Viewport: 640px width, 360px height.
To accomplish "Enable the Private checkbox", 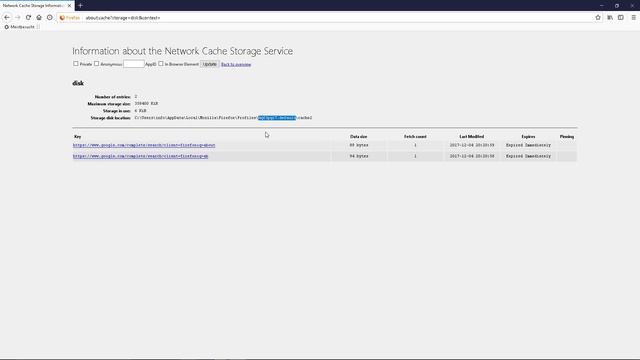I will pyautogui.click(x=76, y=64).
